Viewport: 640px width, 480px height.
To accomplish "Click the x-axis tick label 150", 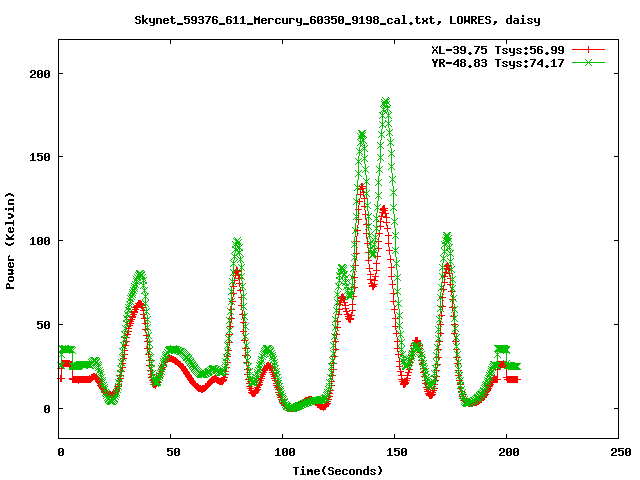I will coord(397,452).
